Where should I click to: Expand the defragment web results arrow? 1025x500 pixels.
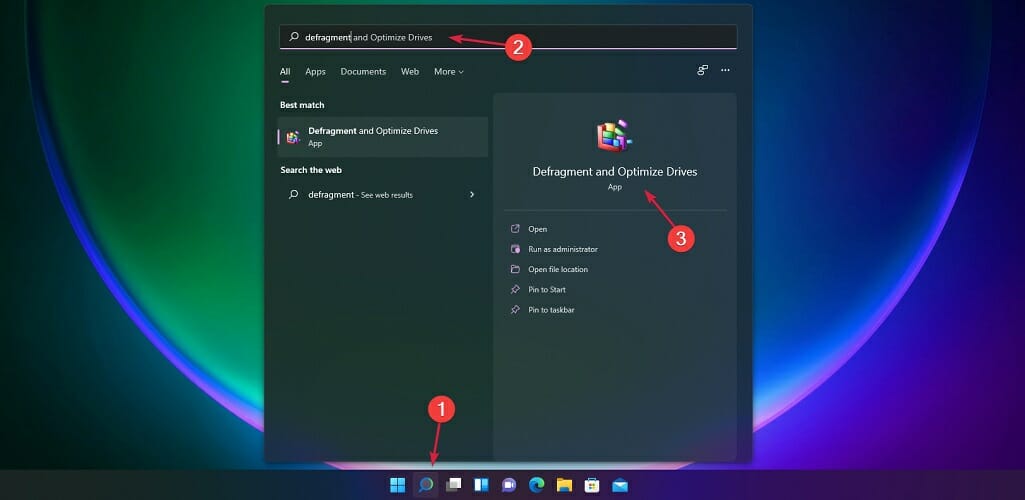point(472,195)
